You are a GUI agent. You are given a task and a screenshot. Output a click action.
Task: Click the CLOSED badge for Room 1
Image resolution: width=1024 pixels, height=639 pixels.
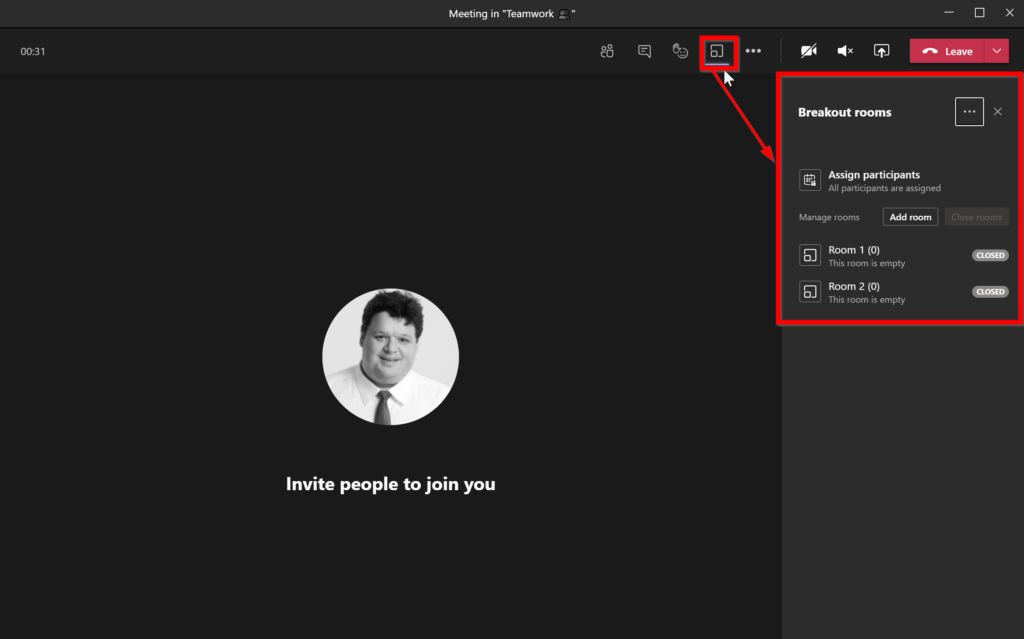pos(990,255)
